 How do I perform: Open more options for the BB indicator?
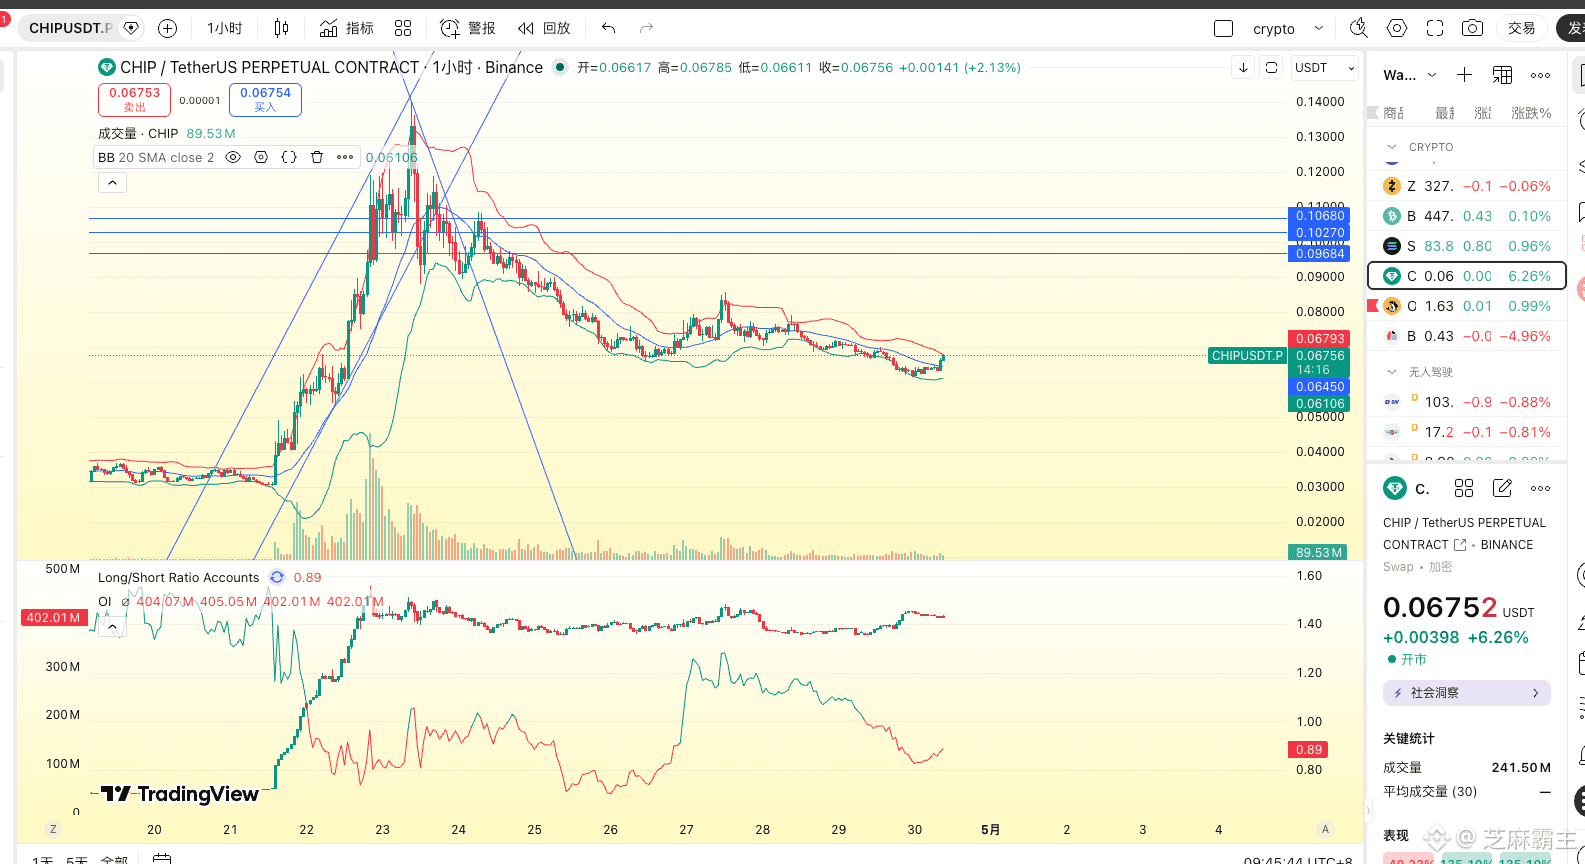click(x=345, y=157)
